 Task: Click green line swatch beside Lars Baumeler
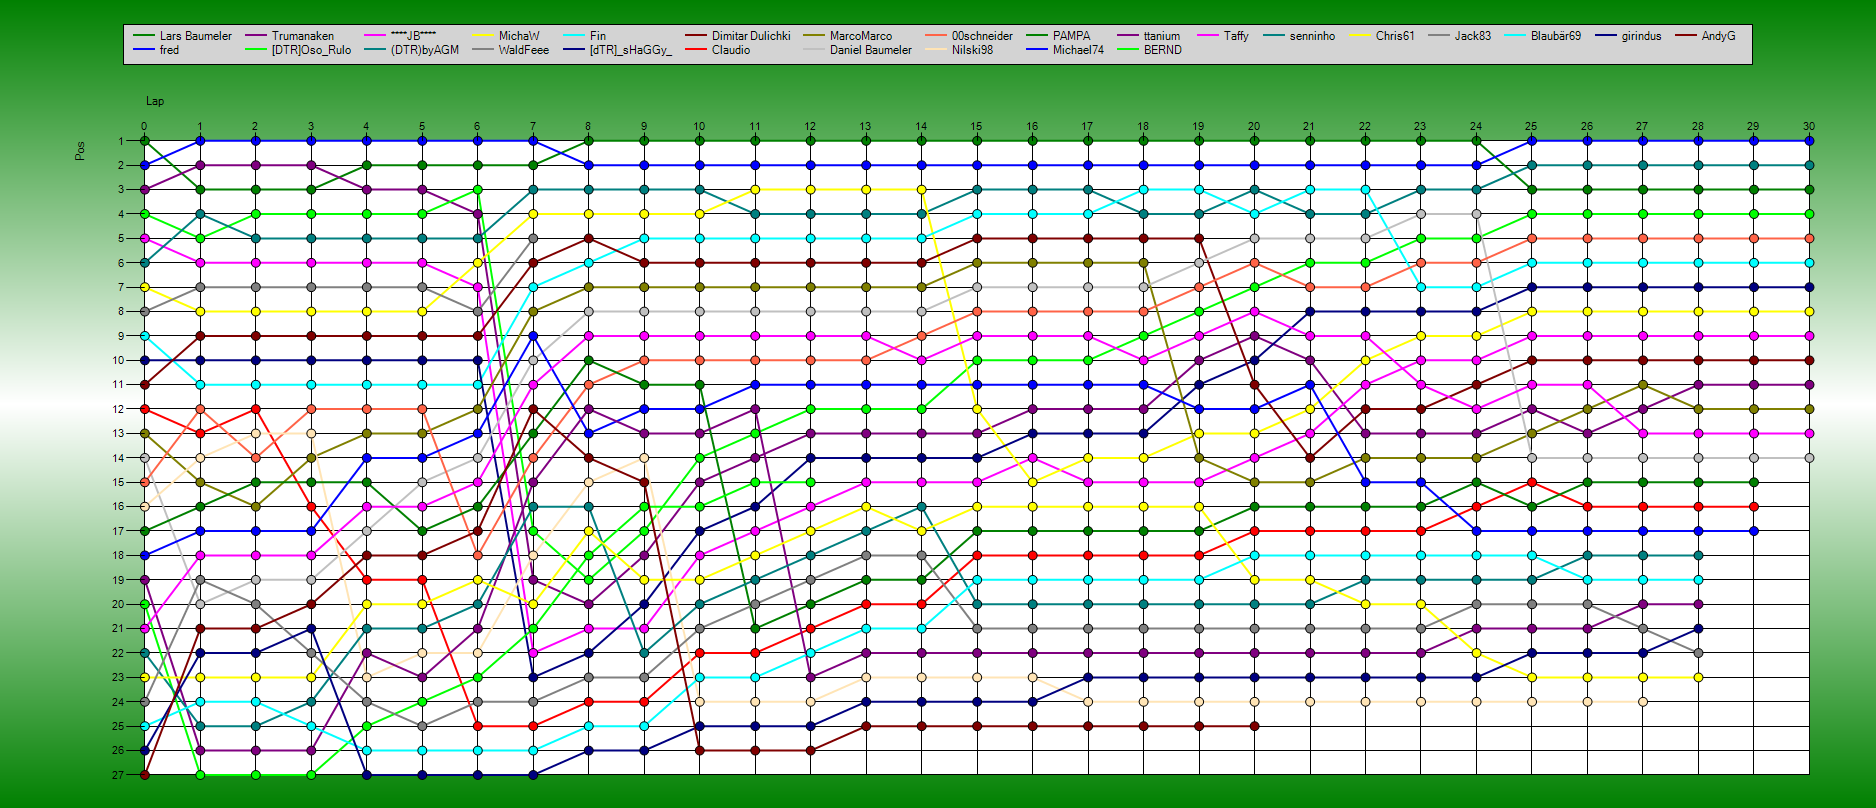144,36
